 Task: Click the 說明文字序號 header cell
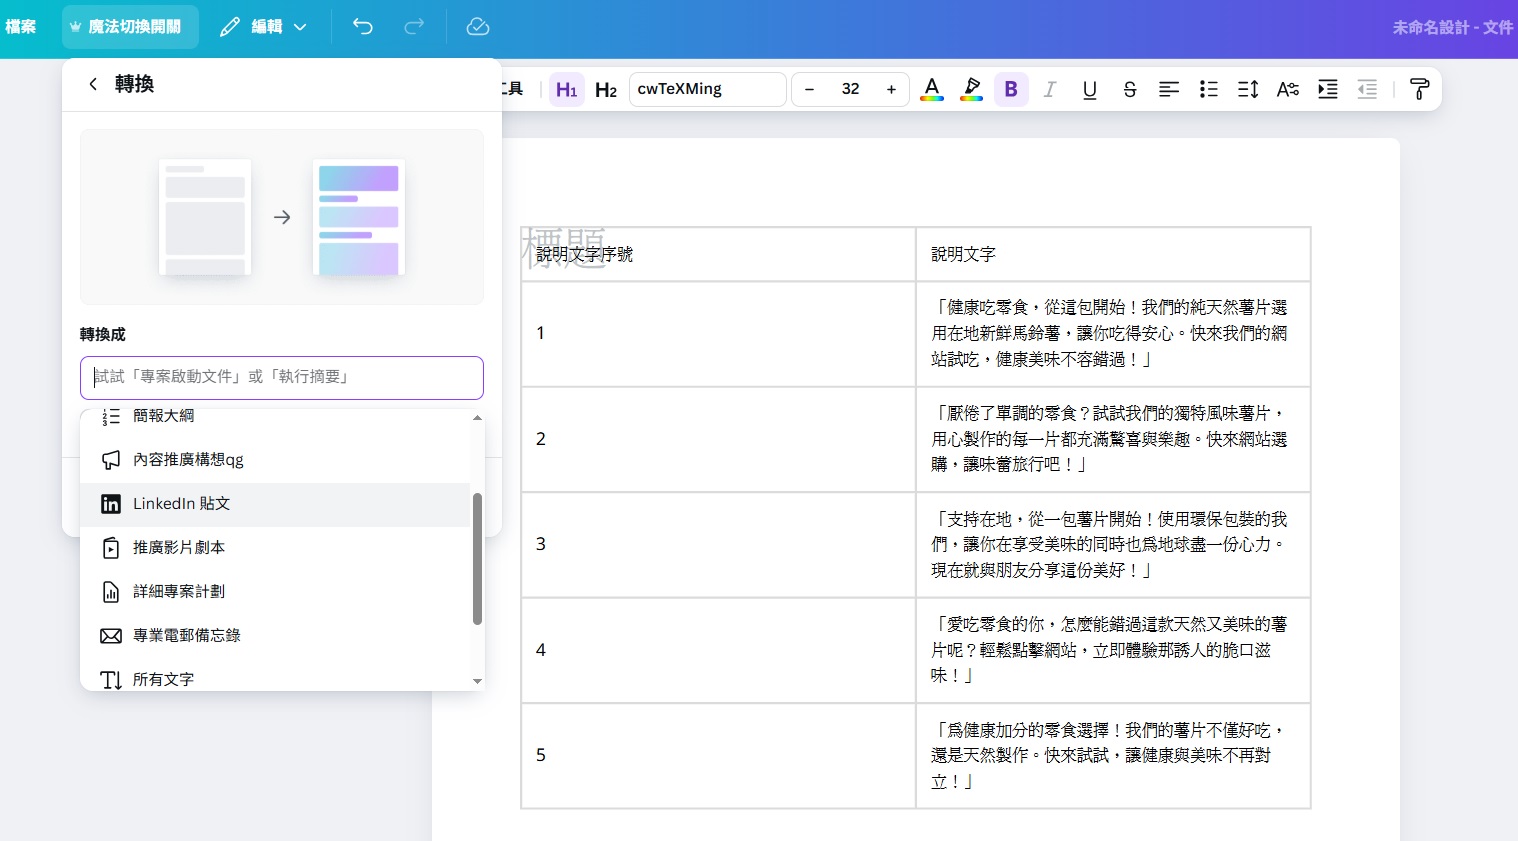click(718, 254)
